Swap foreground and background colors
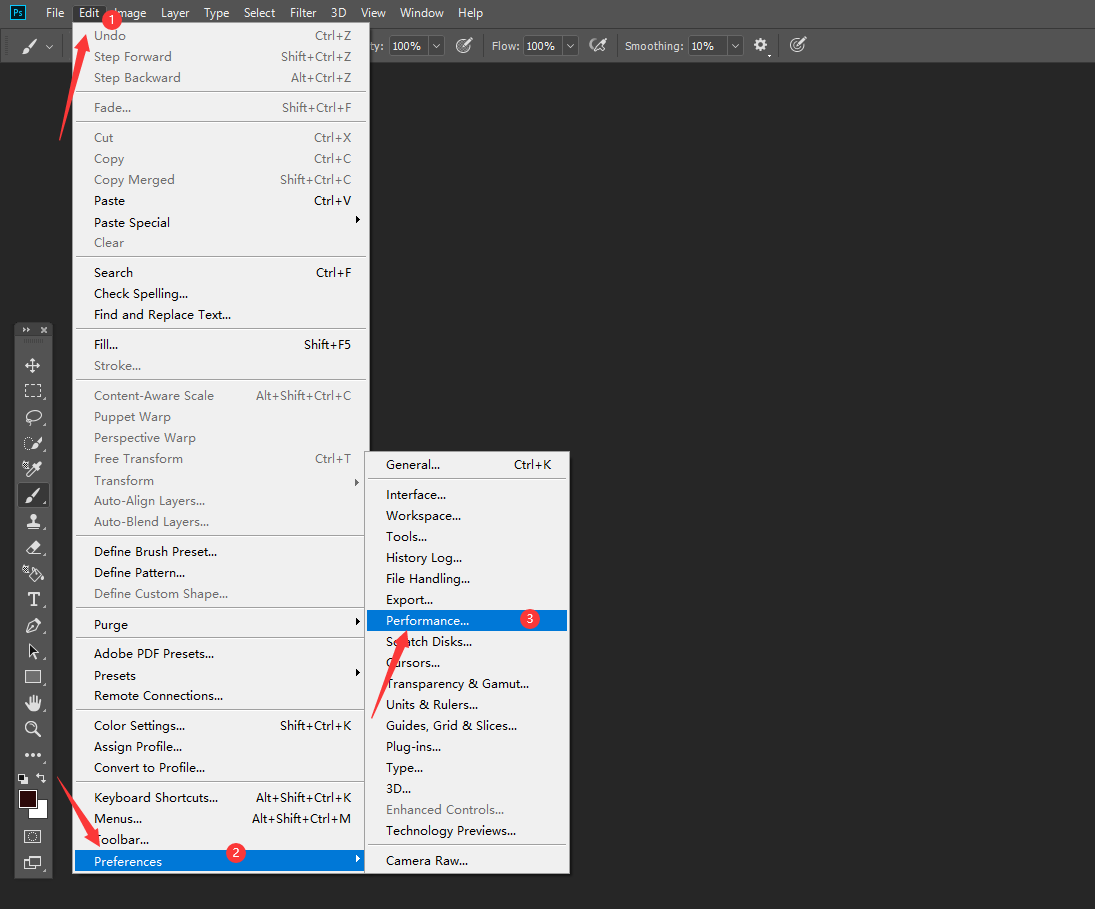The image size is (1095, 909). pyautogui.click(x=41, y=778)
